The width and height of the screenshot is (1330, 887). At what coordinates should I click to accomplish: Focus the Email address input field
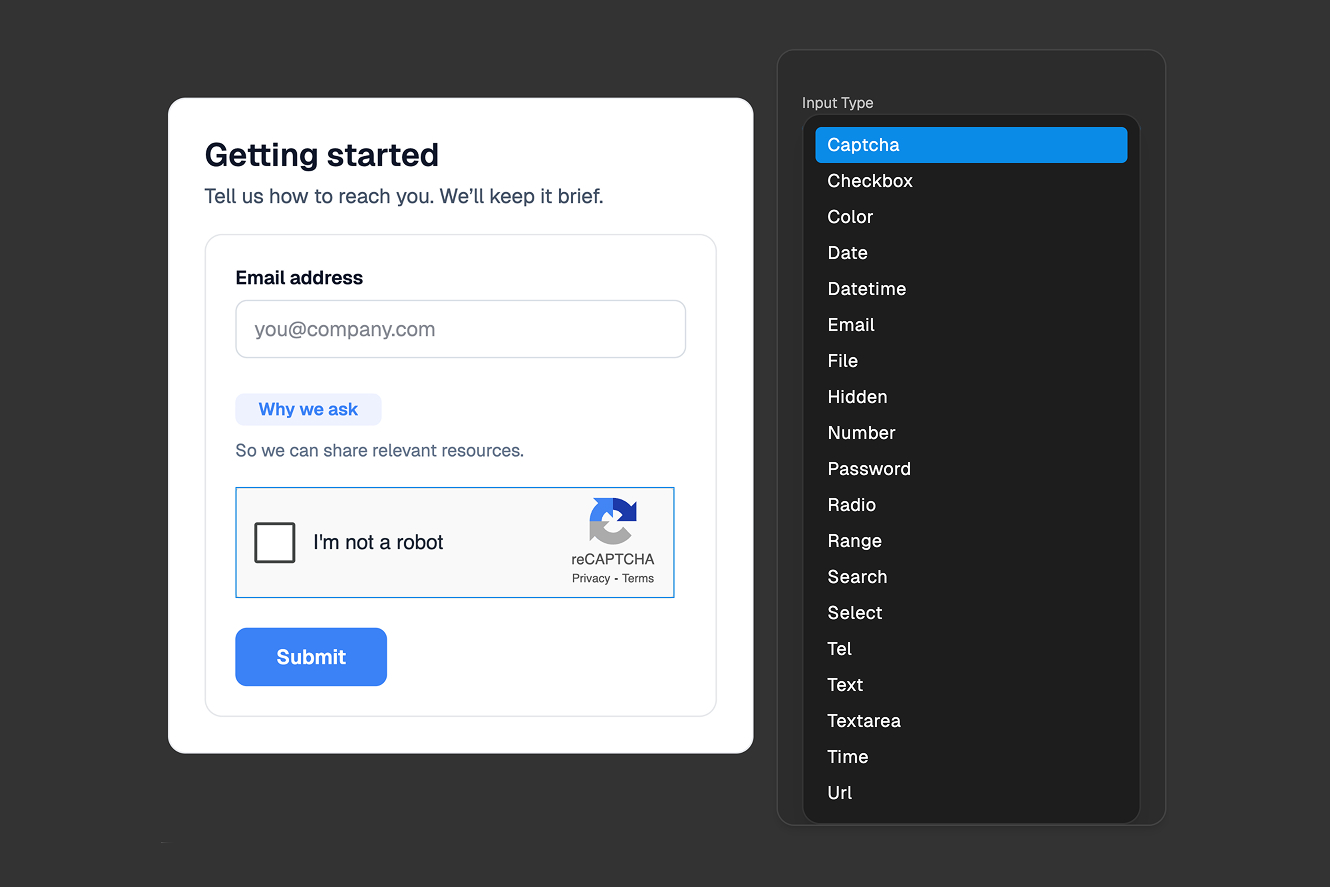click(x=461, y=329)
